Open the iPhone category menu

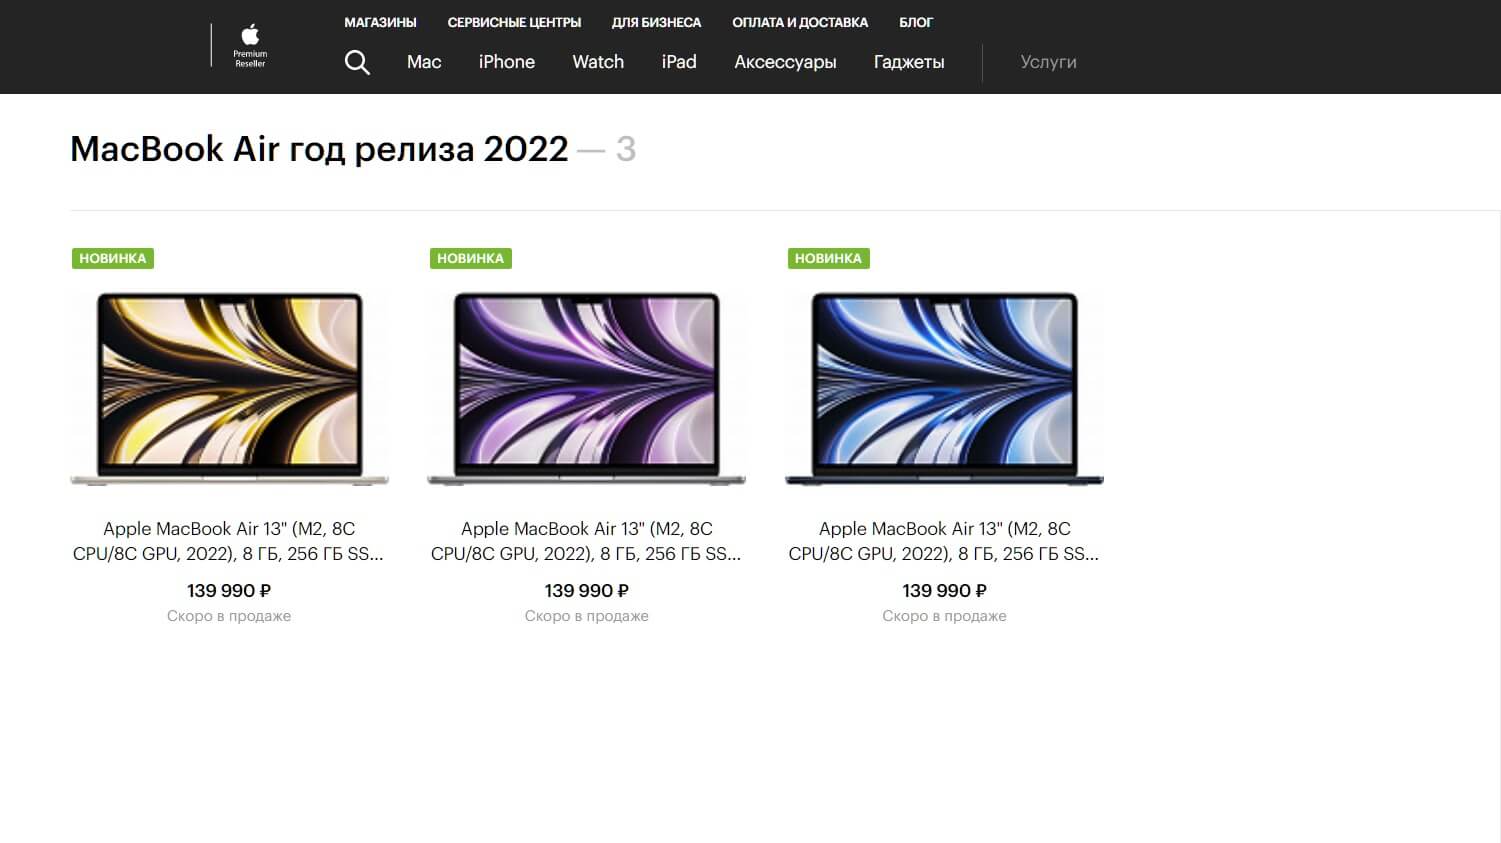click(x=506, y=62)
